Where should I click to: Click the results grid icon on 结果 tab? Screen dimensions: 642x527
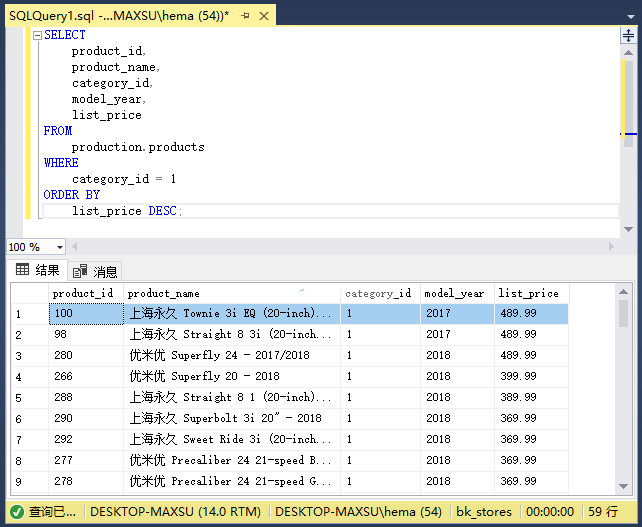pyautogui.click(x=22, y=269)
